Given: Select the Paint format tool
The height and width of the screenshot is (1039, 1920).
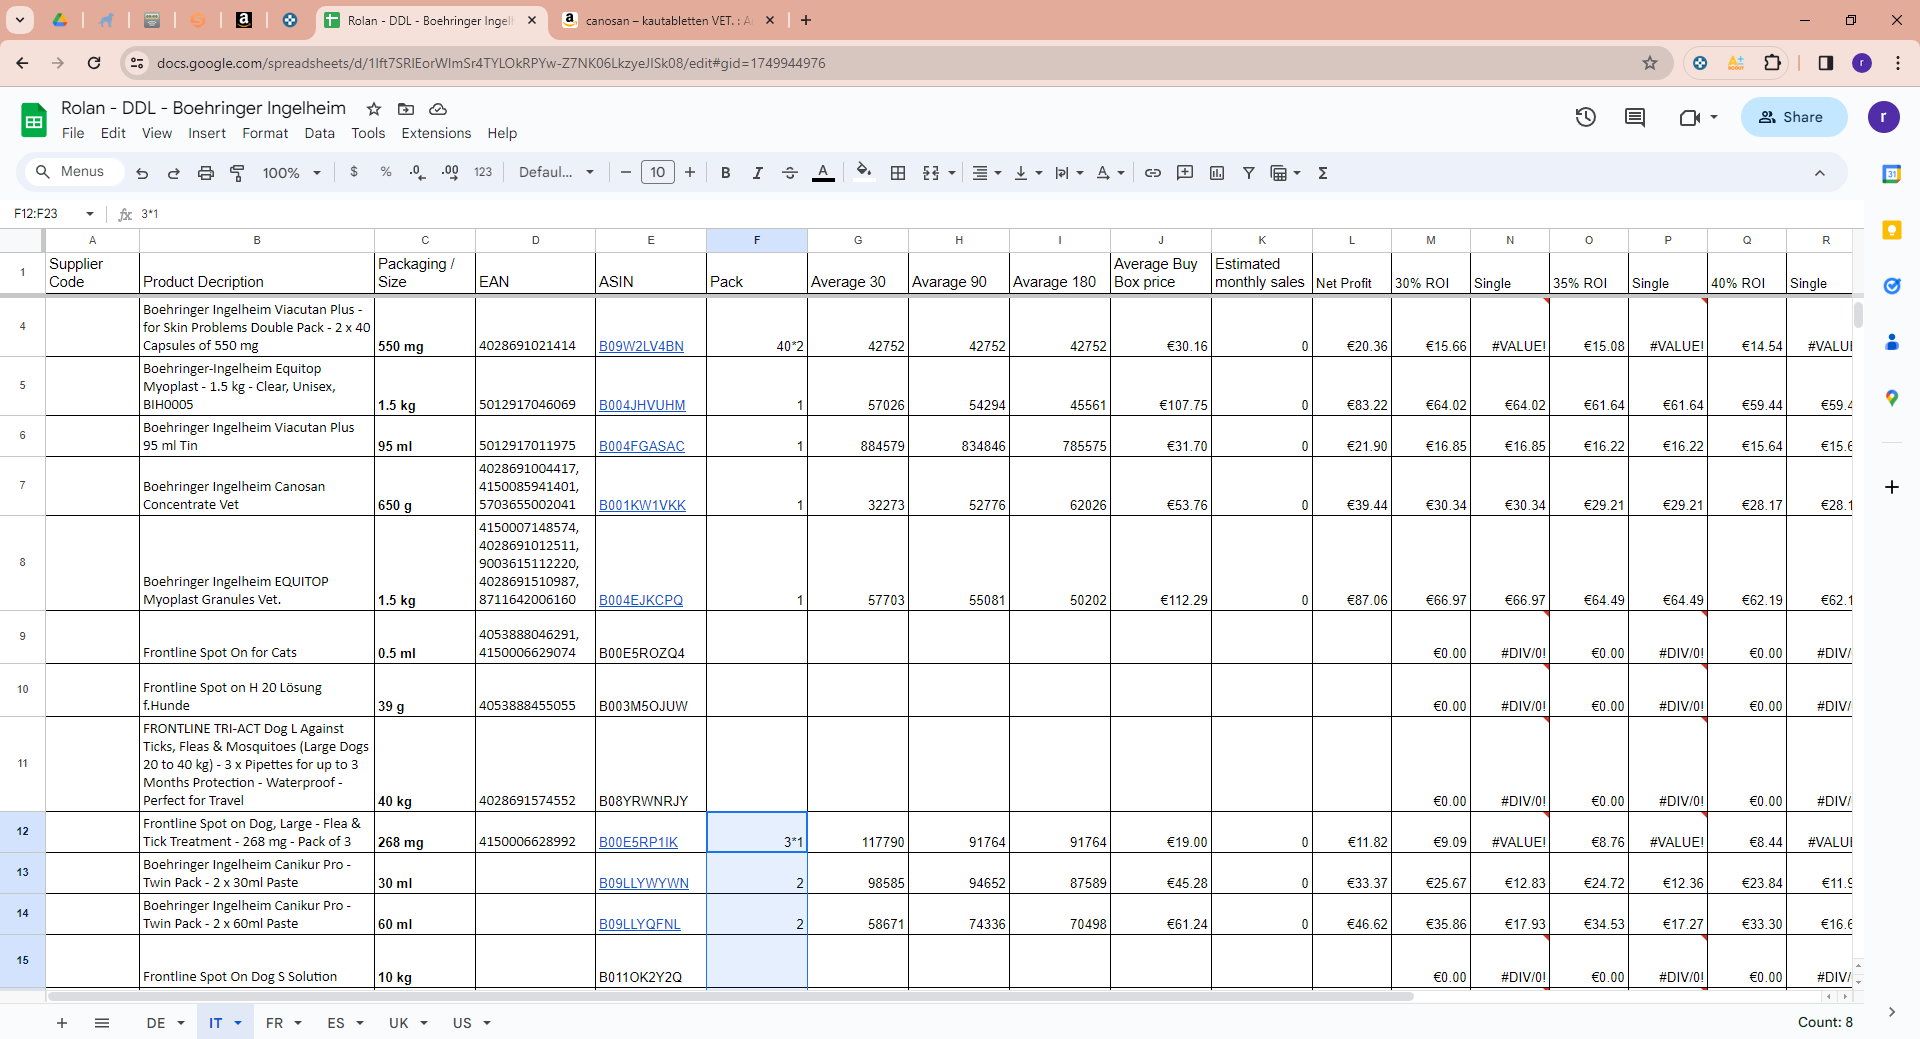Looking at the screenshot, I should [238, 173].
